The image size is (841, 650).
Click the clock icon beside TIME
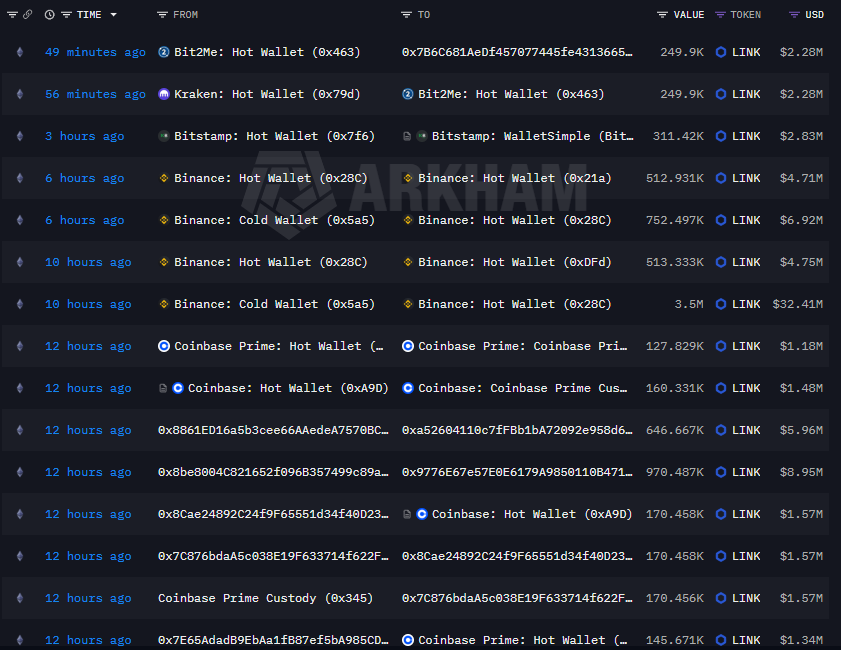(49, 14)
